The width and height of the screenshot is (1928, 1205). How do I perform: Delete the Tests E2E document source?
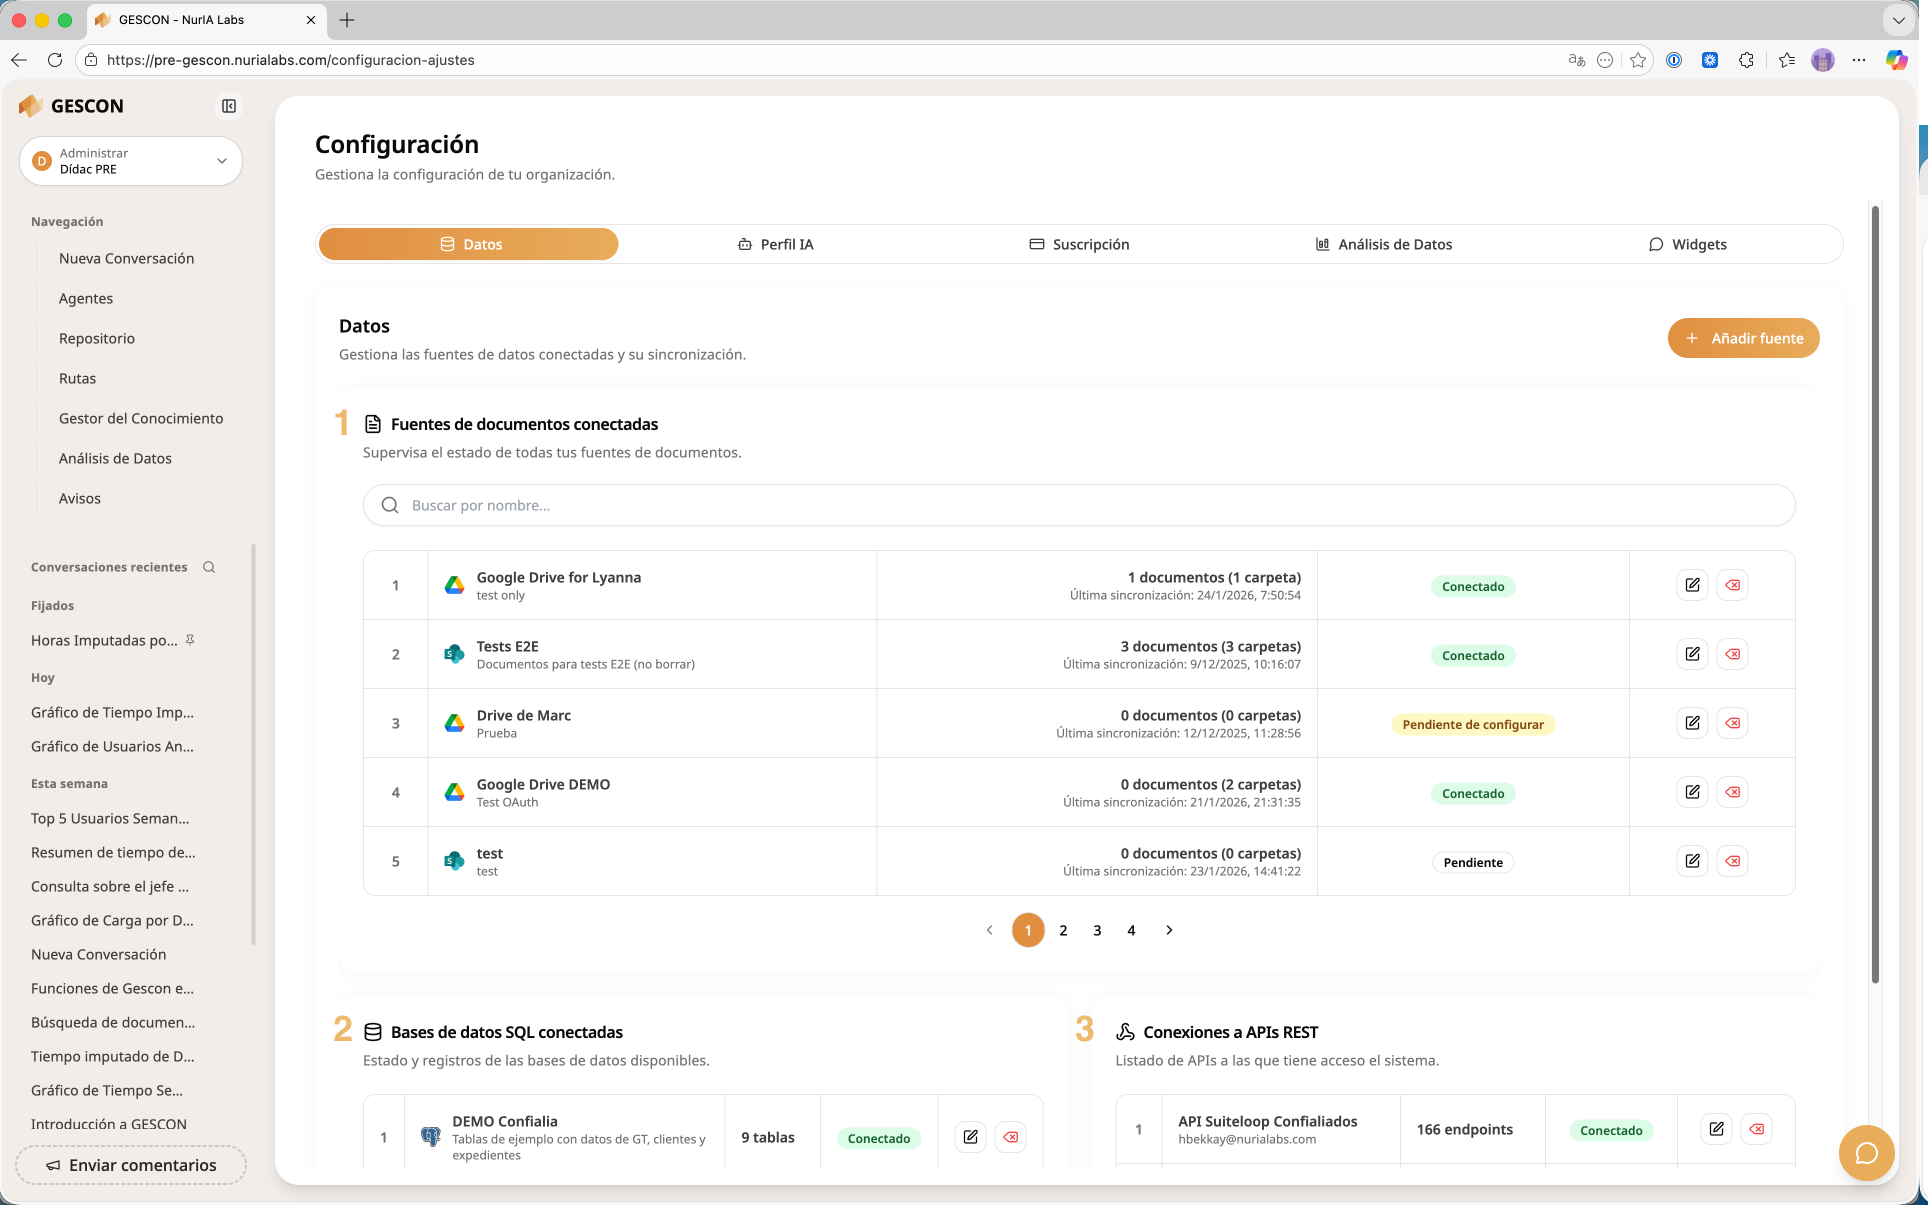pos(1733,654)
